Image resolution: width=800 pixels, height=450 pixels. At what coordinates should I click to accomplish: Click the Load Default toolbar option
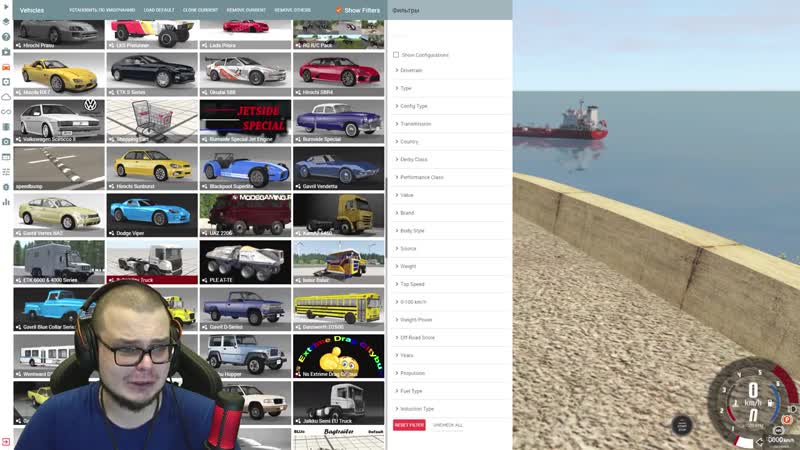pos(159,10)
